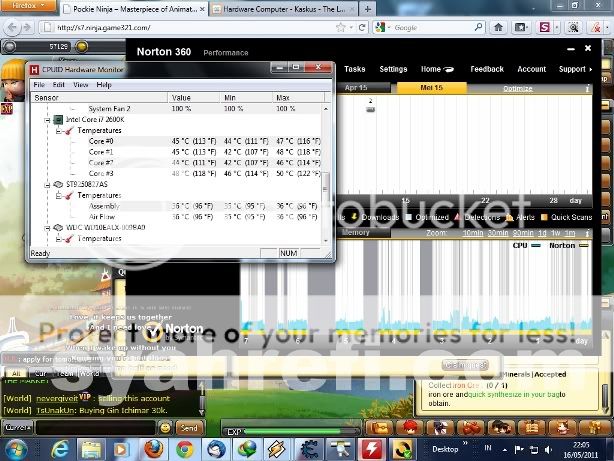
Task: Click the Sensor column header
Action: click(100, 98)
